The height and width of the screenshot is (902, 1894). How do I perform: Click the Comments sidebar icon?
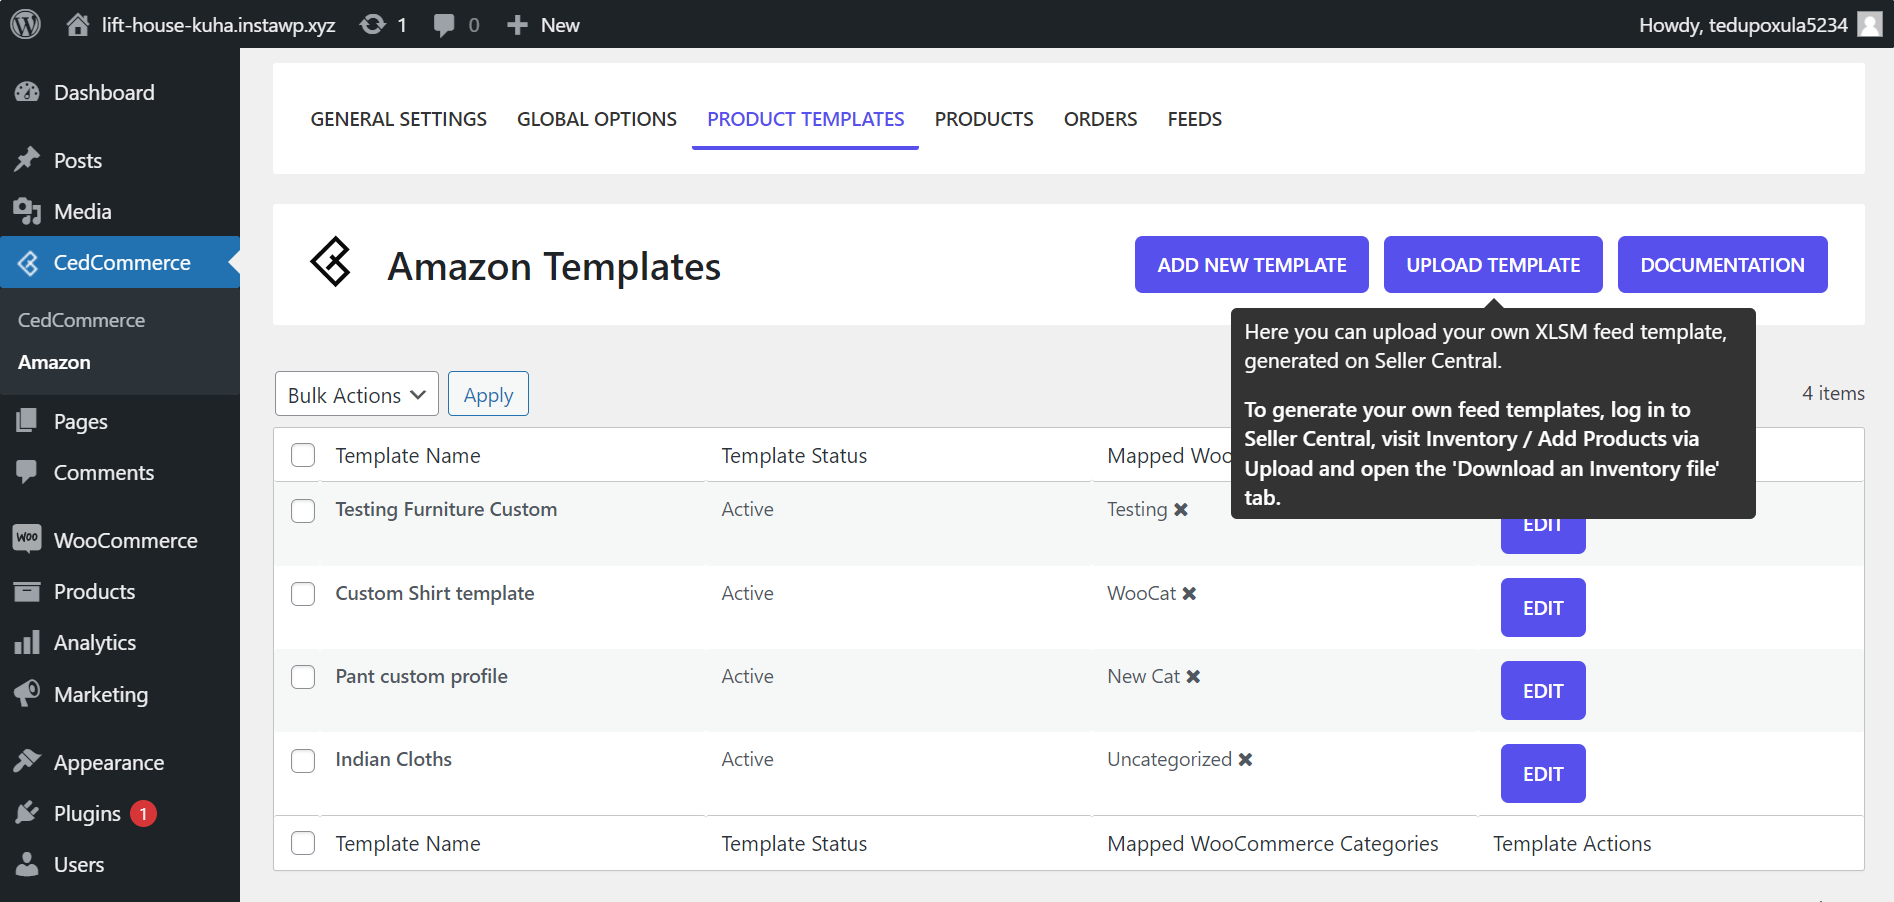[x=27, y=472]
